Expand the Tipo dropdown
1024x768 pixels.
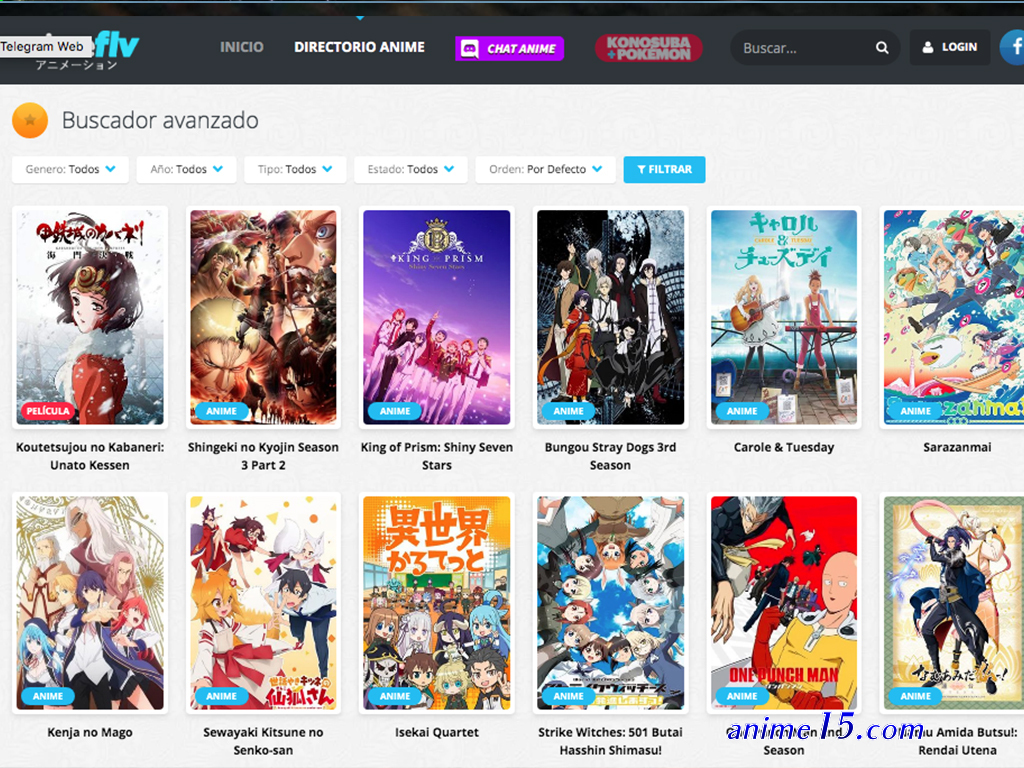[295, 169]
